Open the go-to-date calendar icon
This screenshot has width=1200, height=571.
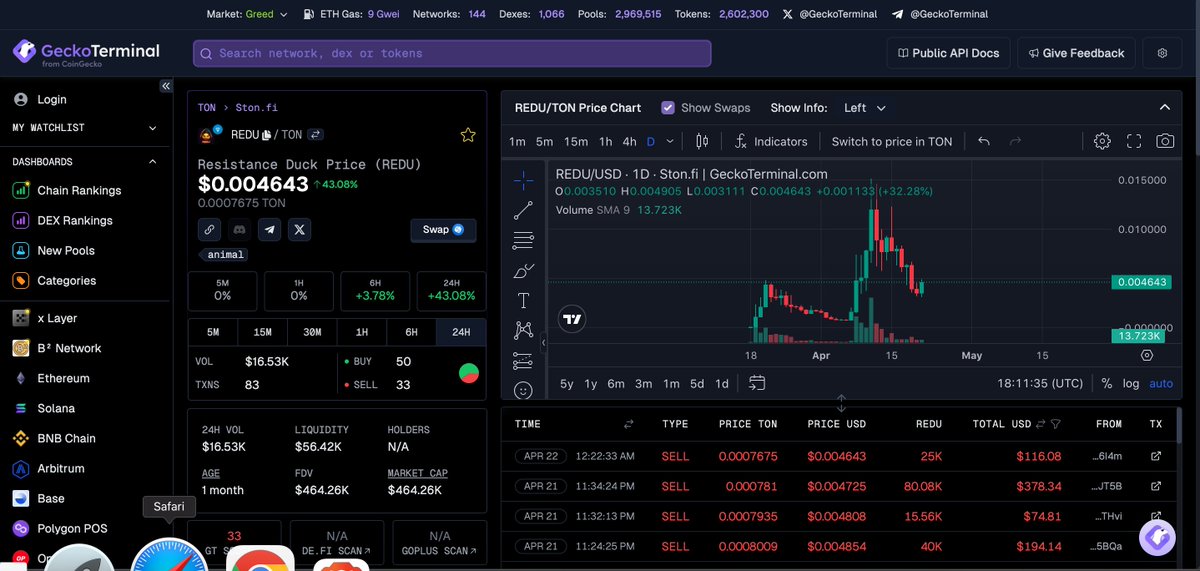pos(757,383)
